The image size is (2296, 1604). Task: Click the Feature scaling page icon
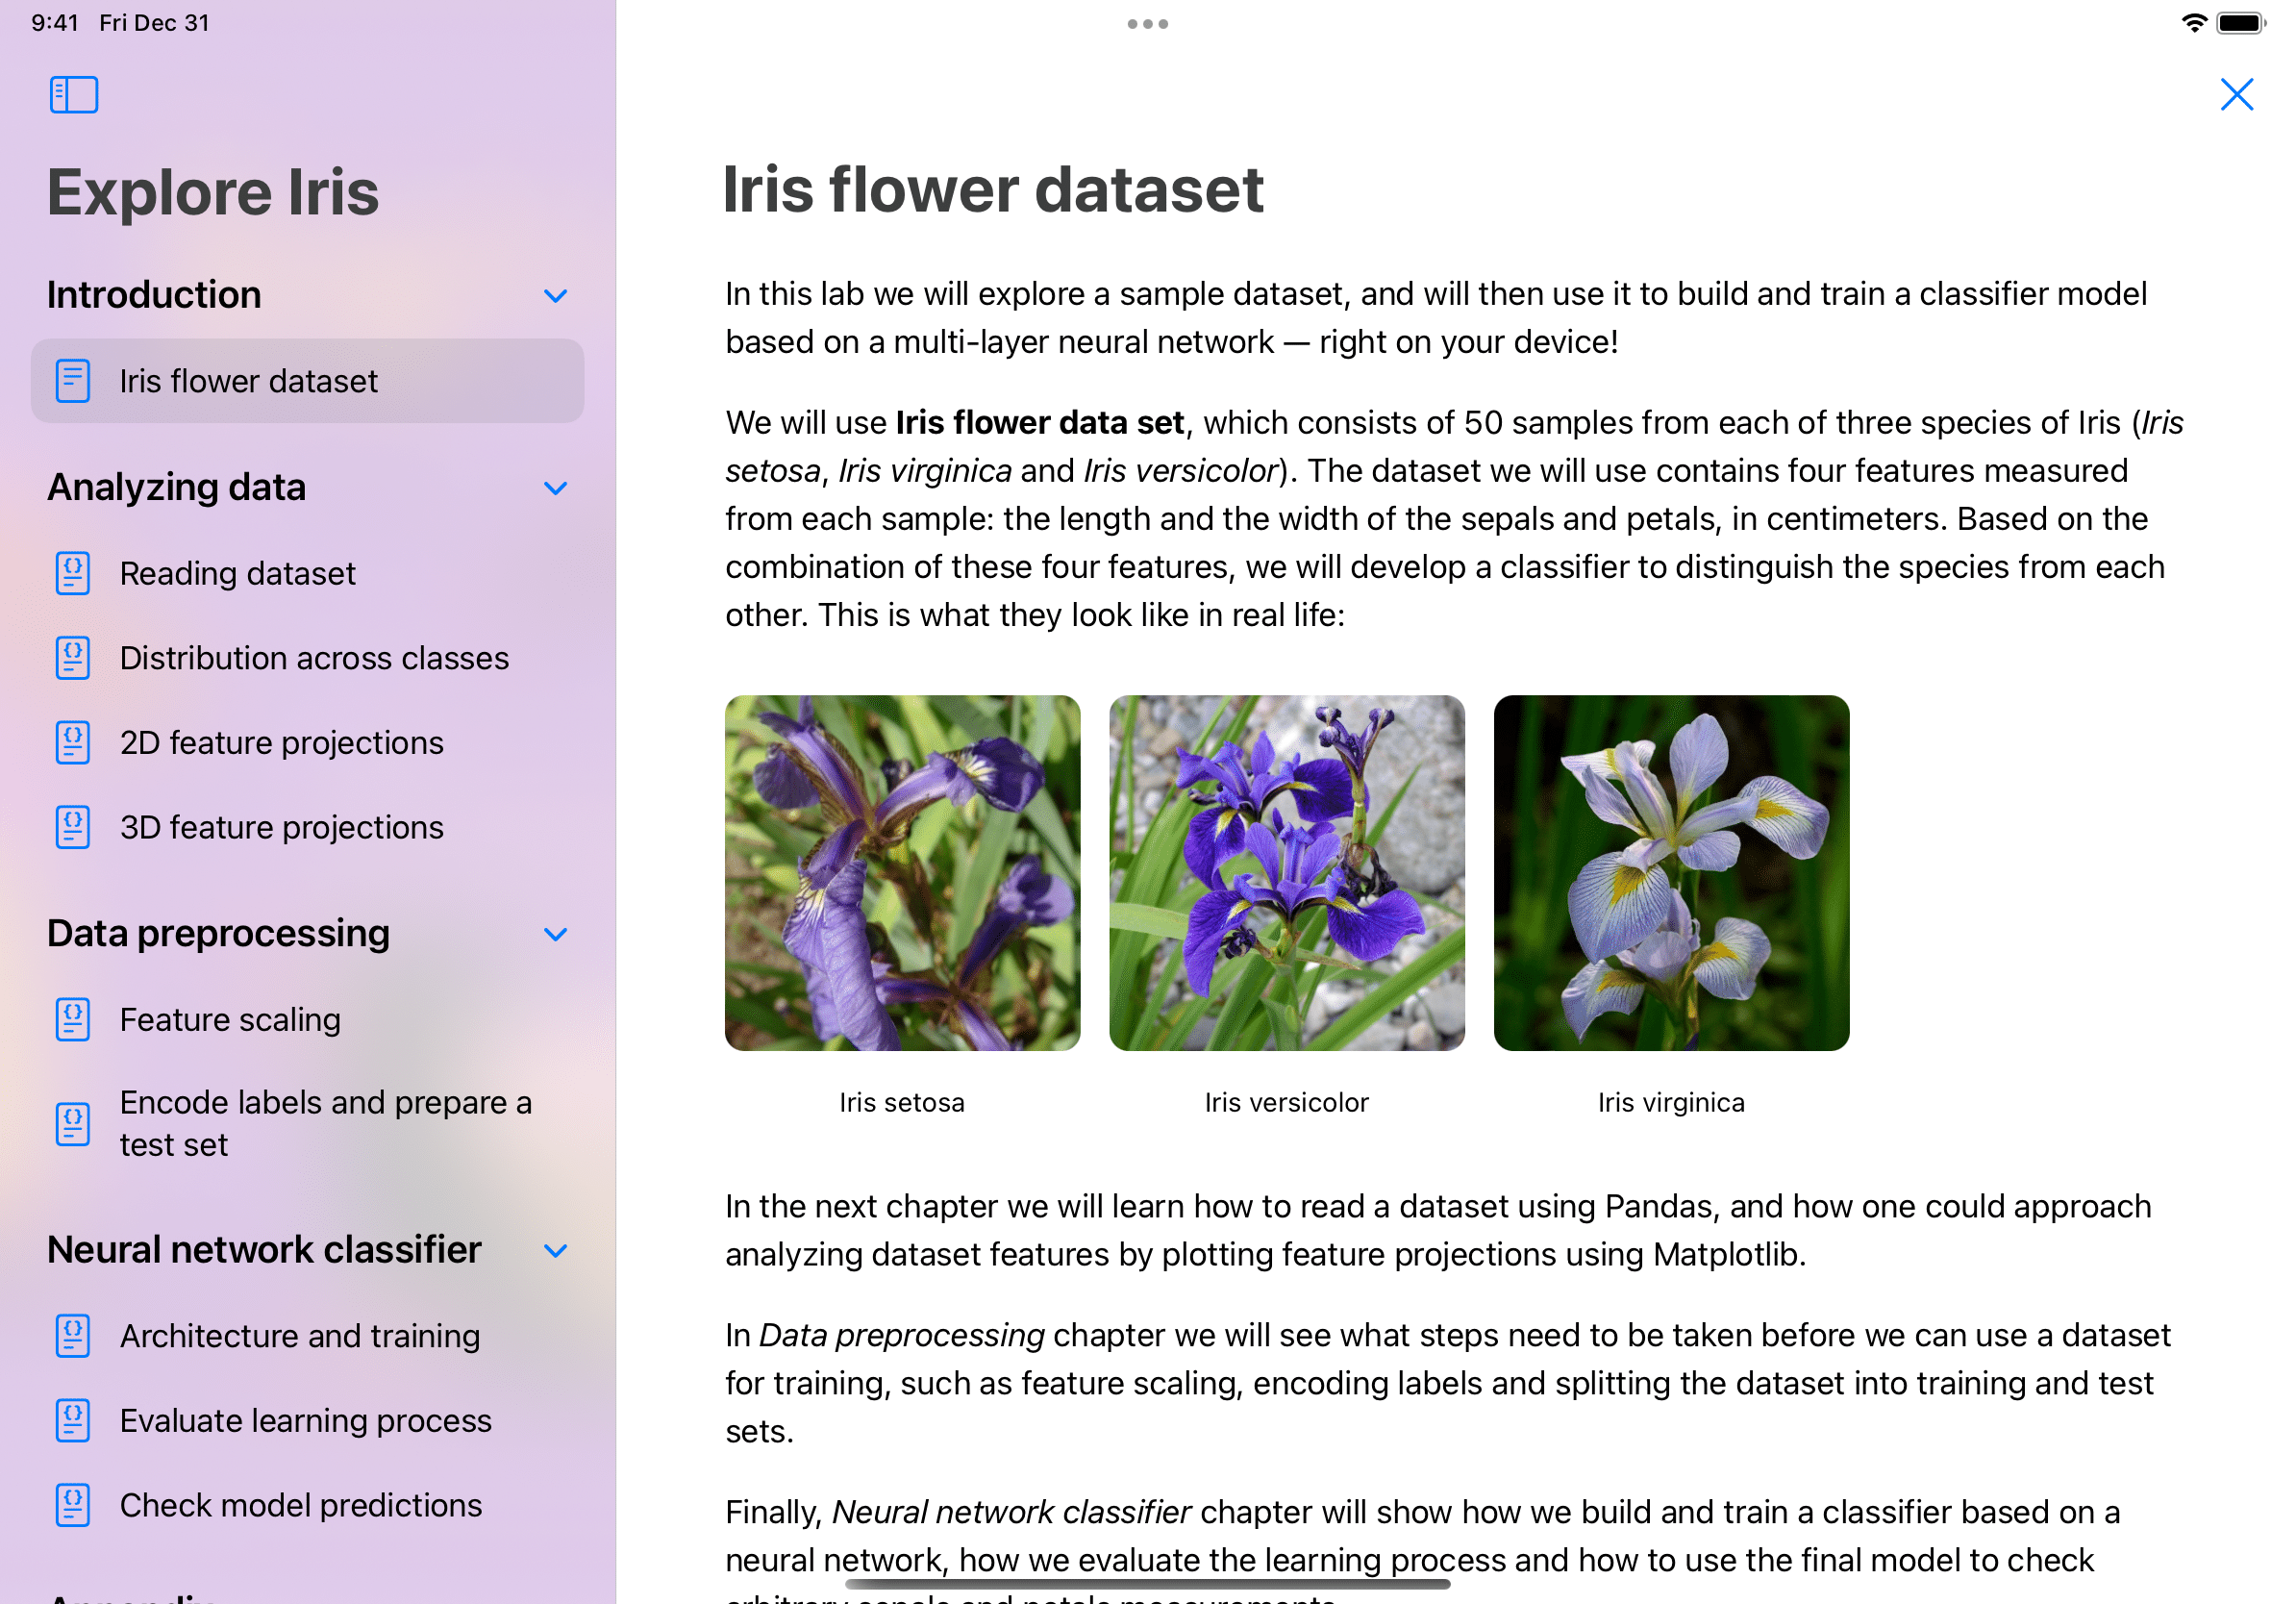coord(73,1019)
